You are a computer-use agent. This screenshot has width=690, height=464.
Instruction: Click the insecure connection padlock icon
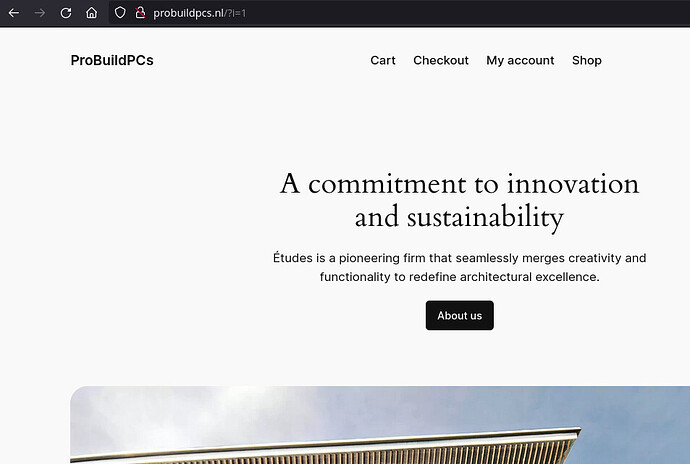pos(140,13)
